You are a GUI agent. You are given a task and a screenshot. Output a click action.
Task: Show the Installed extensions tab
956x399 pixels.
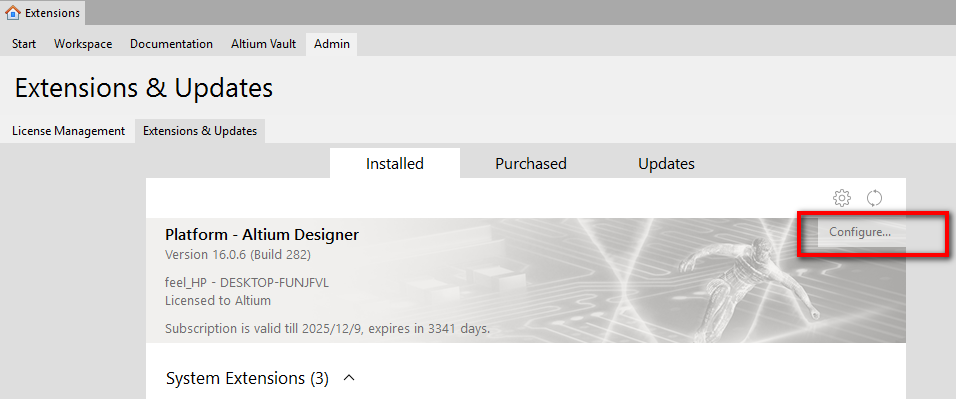coord(394,163)
